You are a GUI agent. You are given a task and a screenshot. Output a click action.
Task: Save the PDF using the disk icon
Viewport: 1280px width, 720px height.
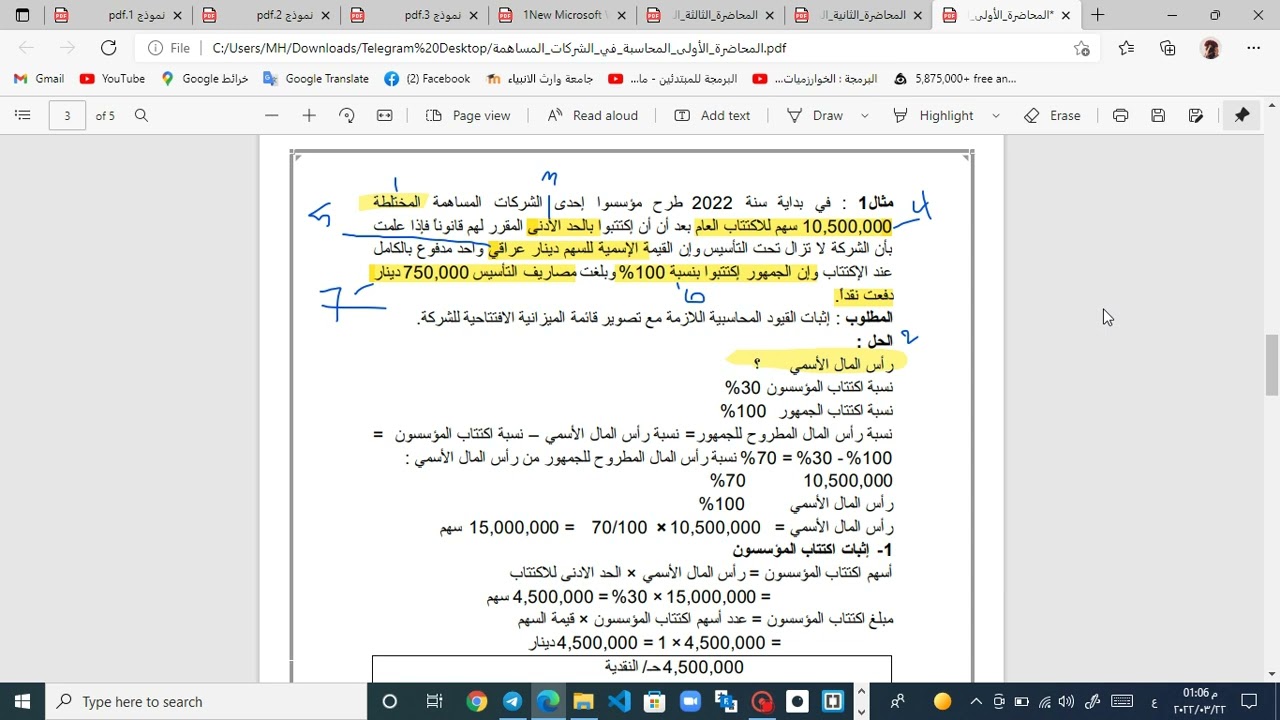1158,116
